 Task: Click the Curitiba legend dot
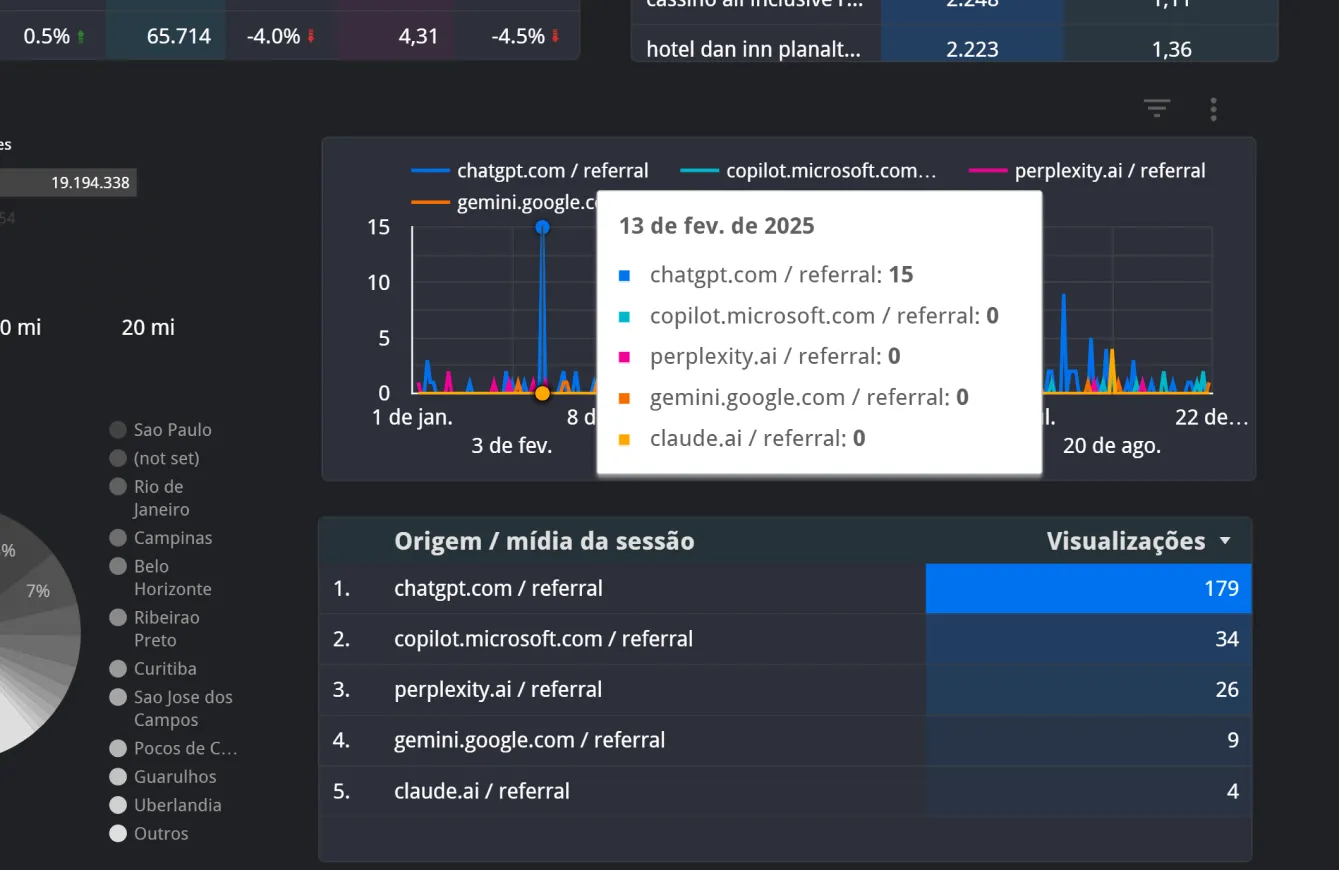pyautogui.click(x=118, y=669)
